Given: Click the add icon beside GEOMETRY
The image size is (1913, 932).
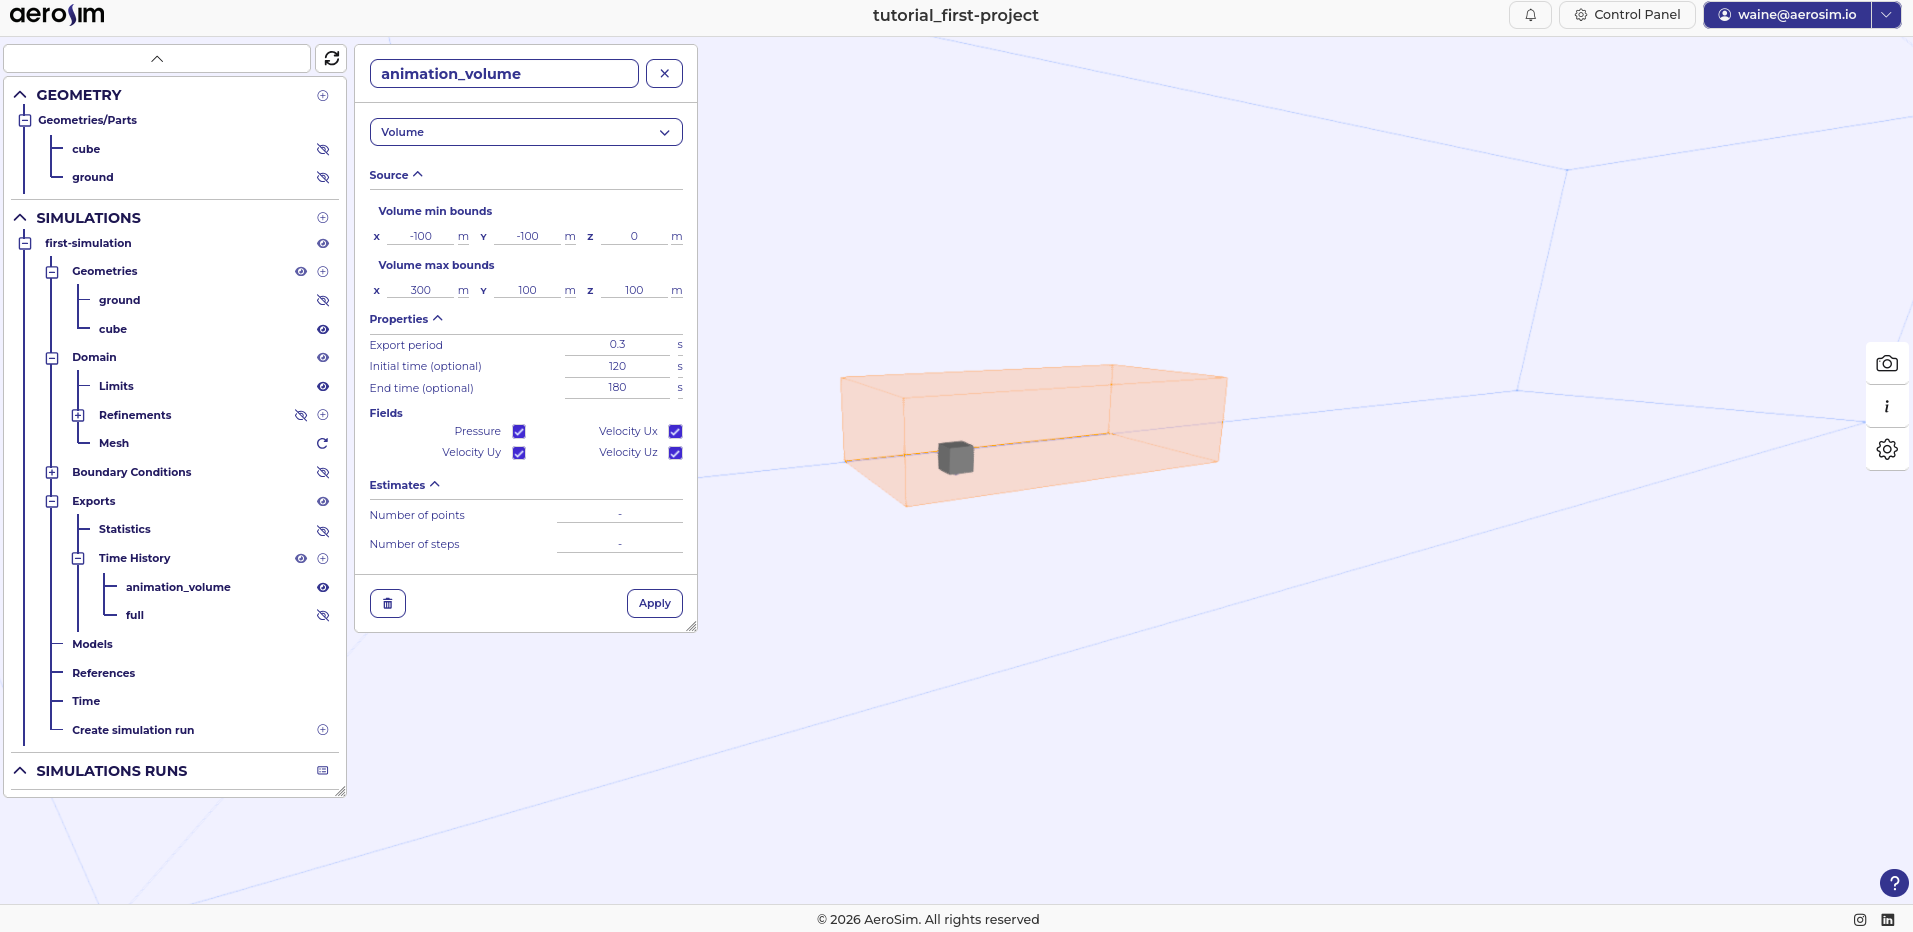Looking at the screenshot, I should point(322,95).
